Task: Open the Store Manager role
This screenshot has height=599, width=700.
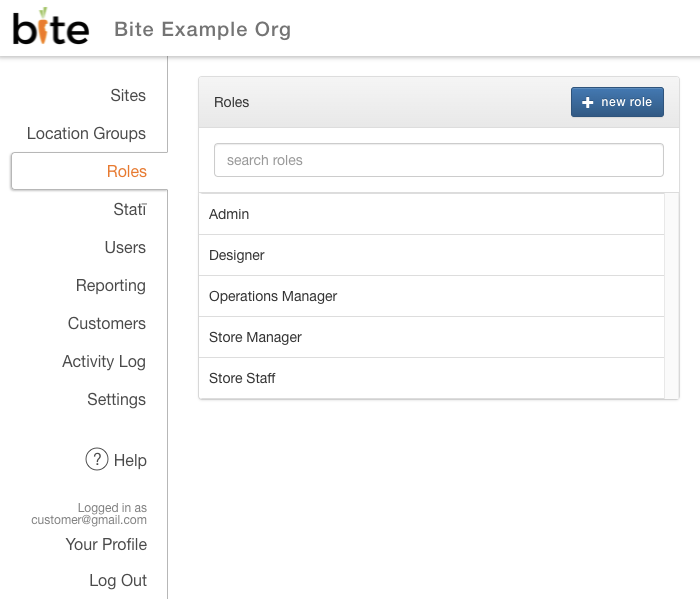Action: 432,337
